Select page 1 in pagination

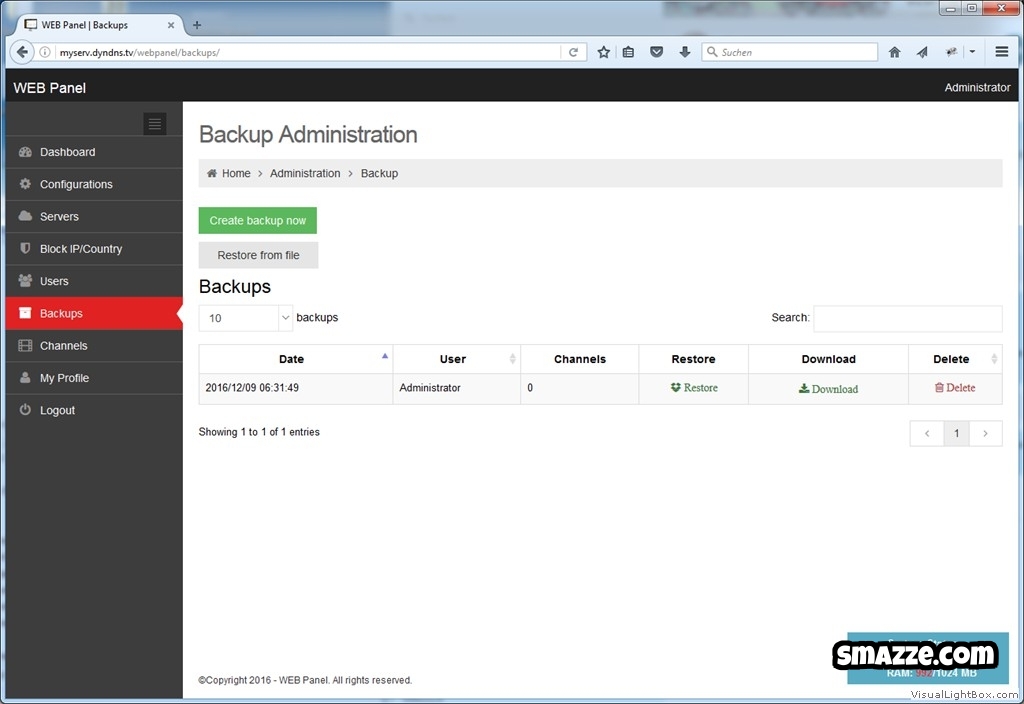(x=957, y=433)
